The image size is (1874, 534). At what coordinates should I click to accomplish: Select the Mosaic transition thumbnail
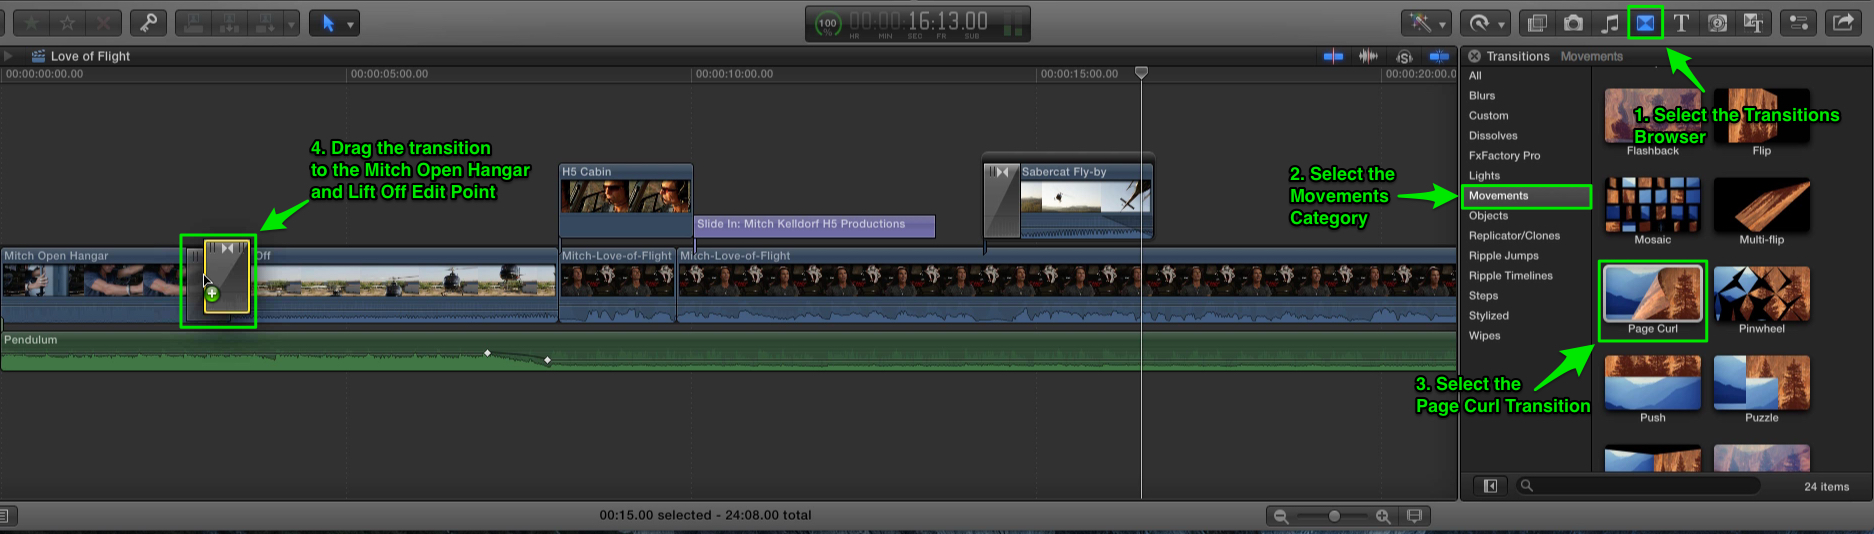1652,205
